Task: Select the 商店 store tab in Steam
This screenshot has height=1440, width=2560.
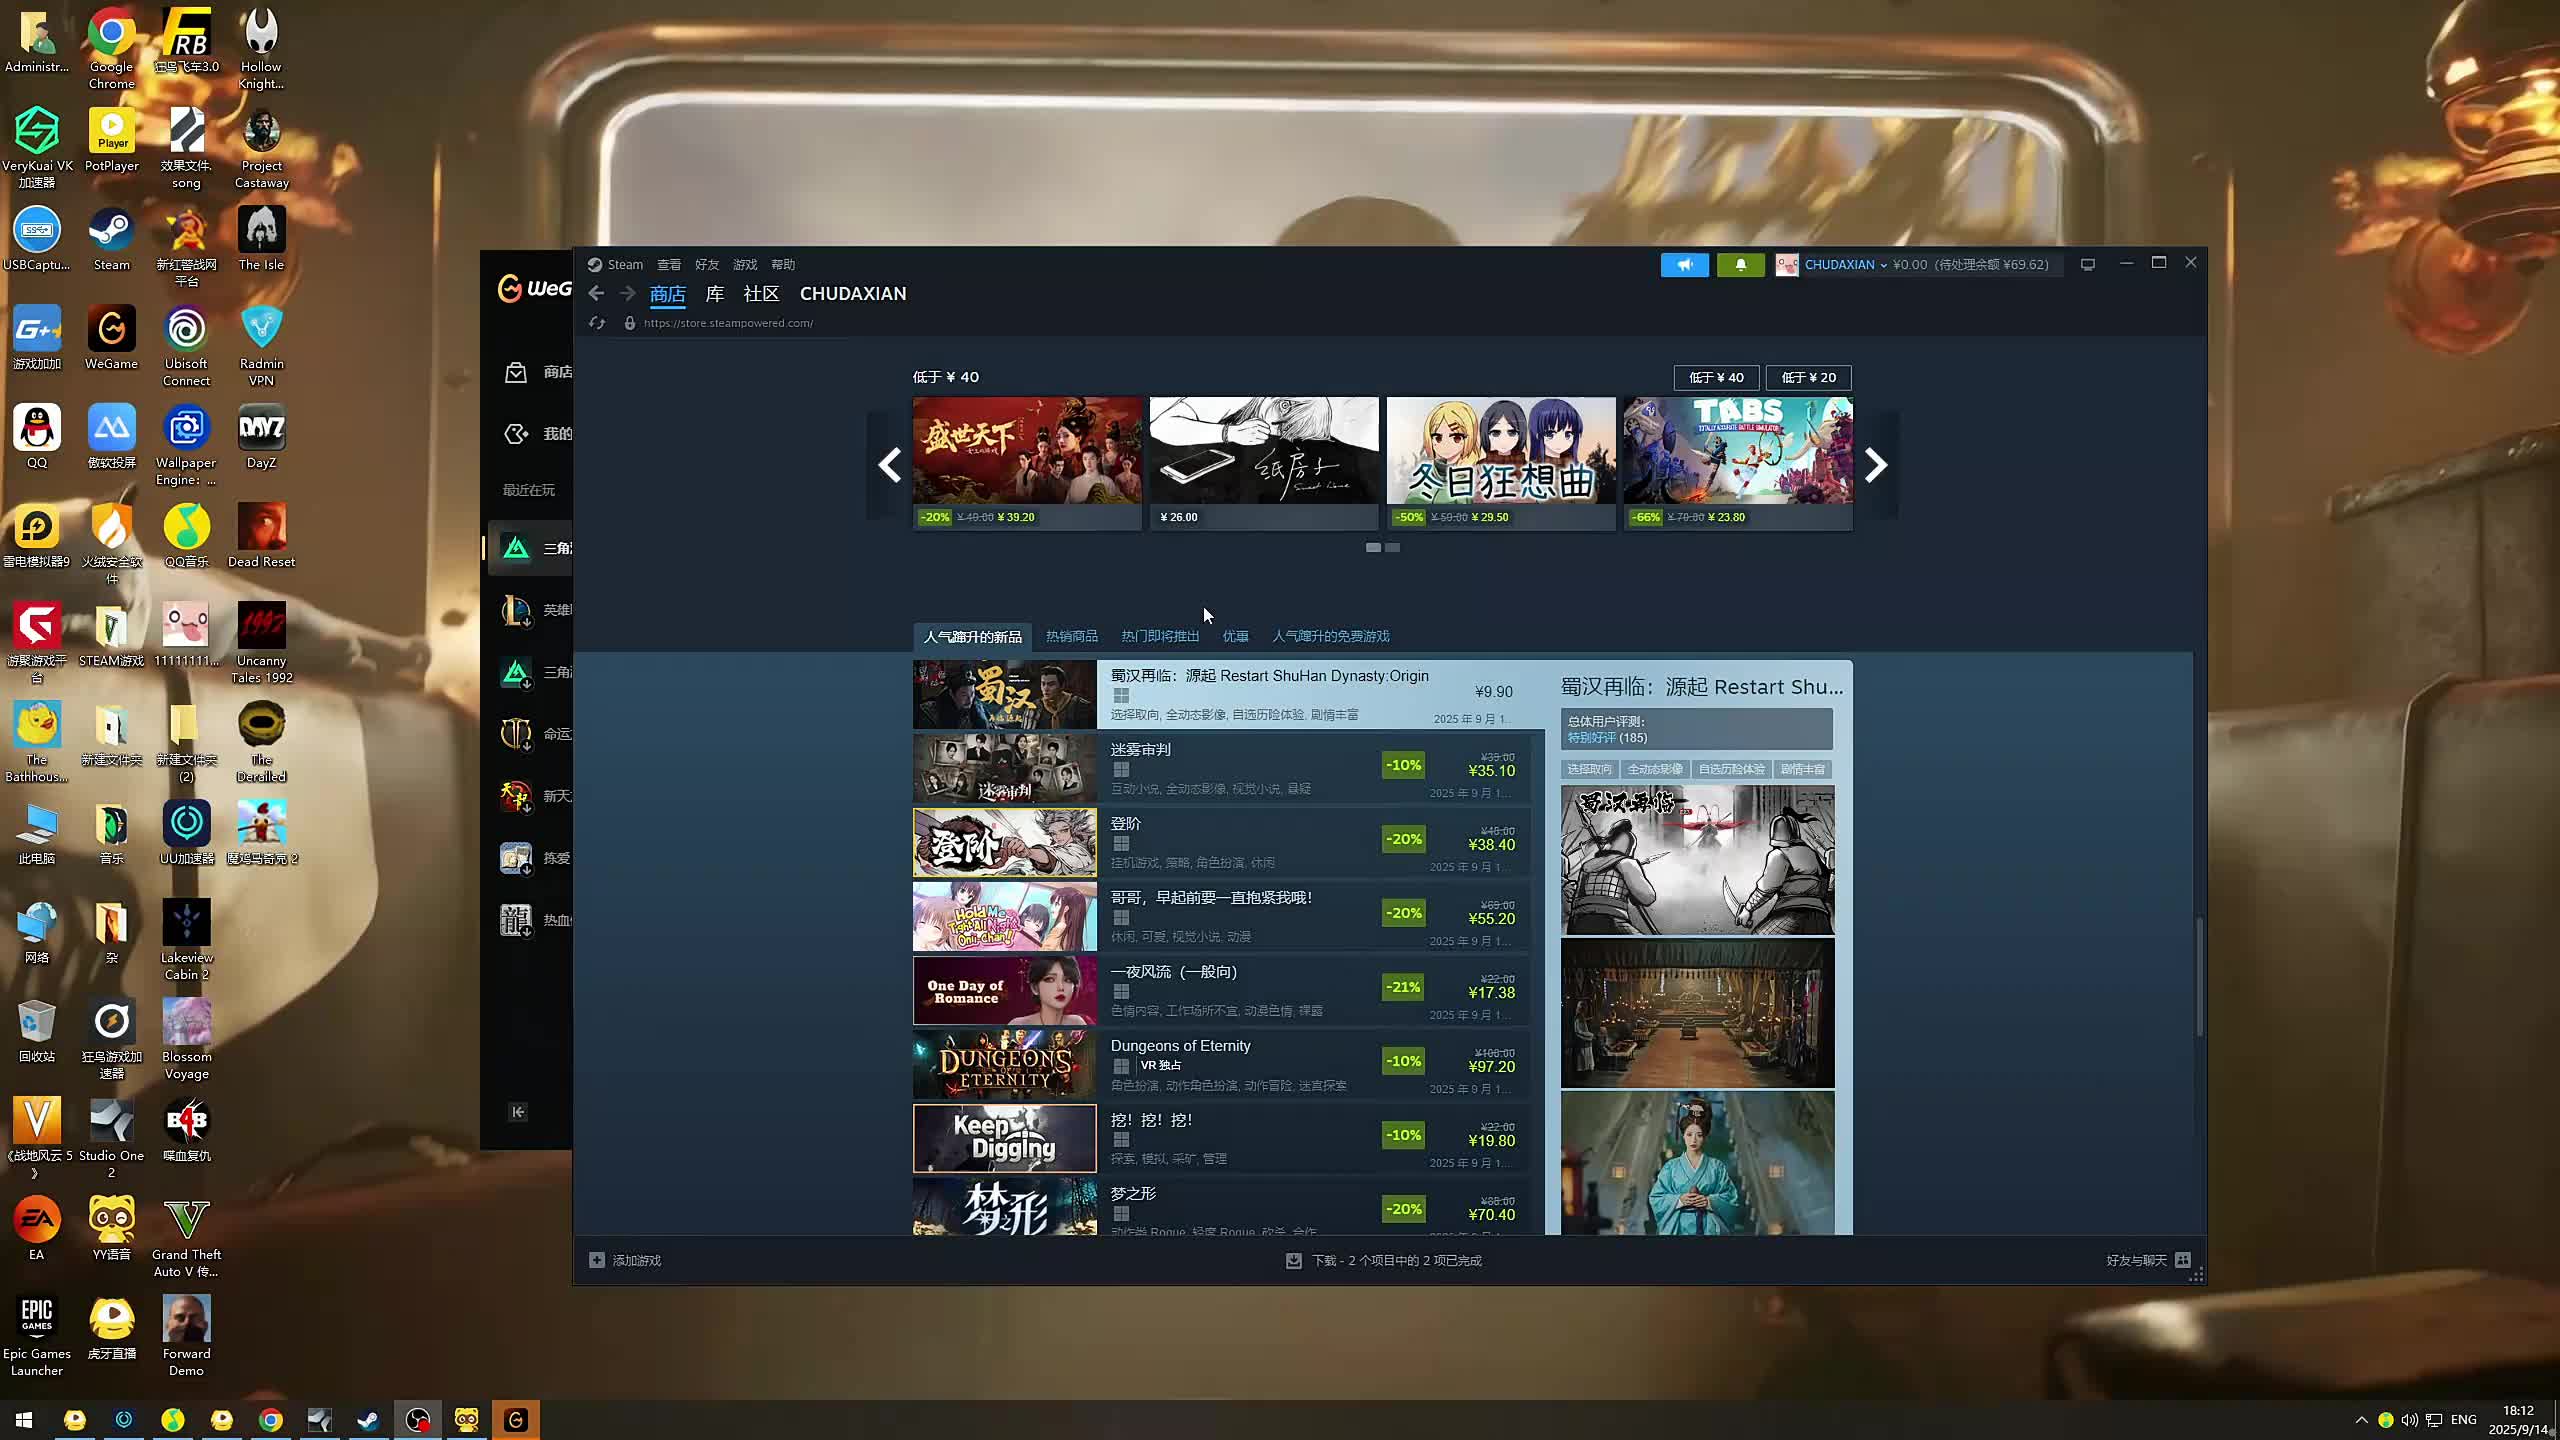Action: tap(667, 294)
